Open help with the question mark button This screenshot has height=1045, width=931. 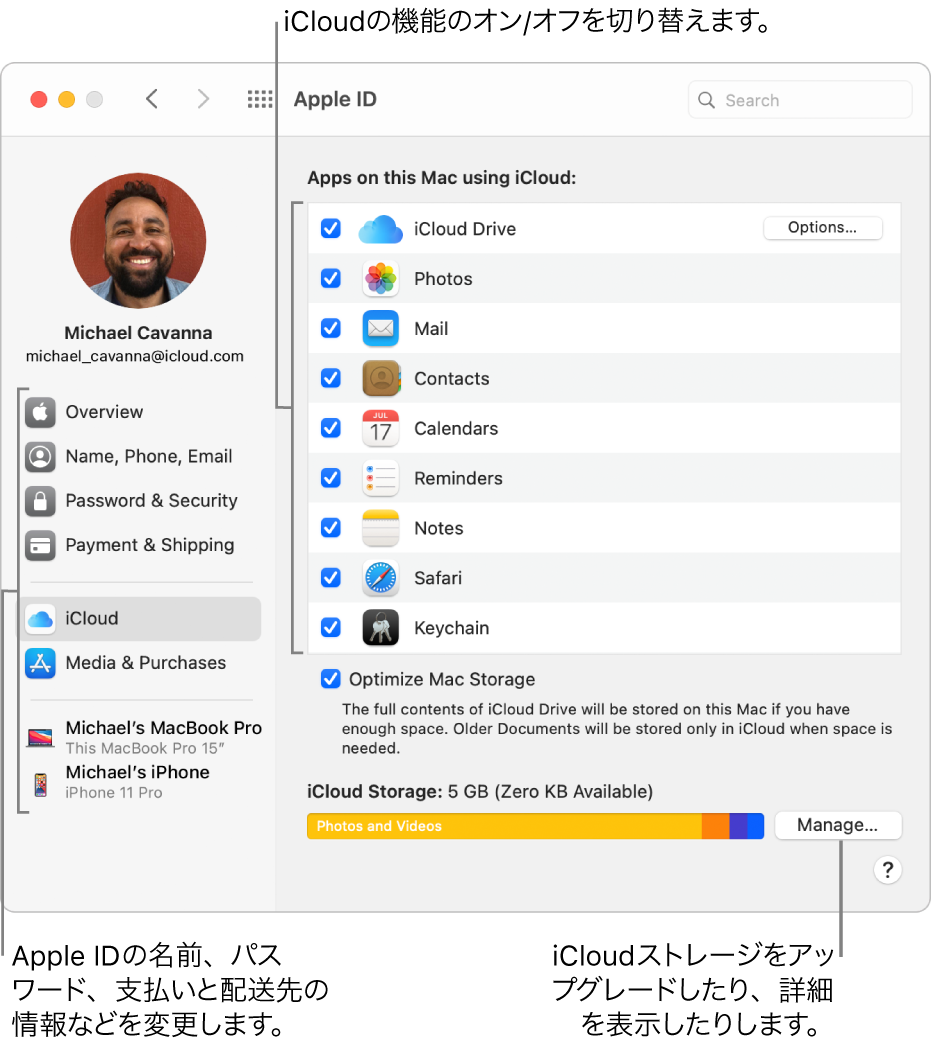888,870
